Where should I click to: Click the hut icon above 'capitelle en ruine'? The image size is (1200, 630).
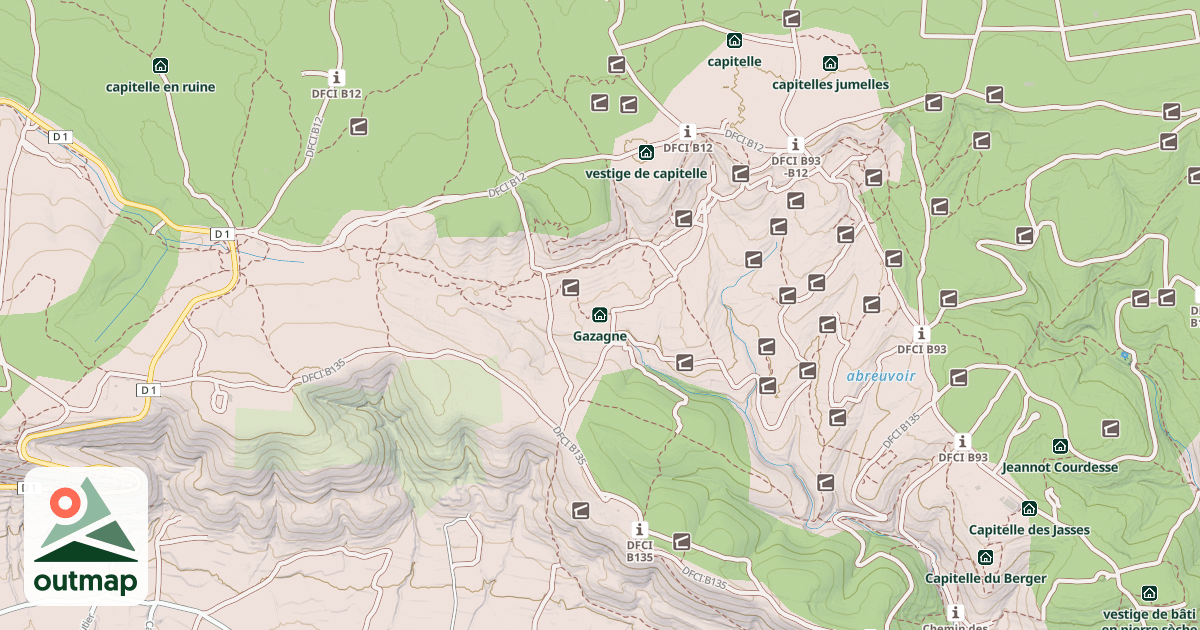[160, 66]
